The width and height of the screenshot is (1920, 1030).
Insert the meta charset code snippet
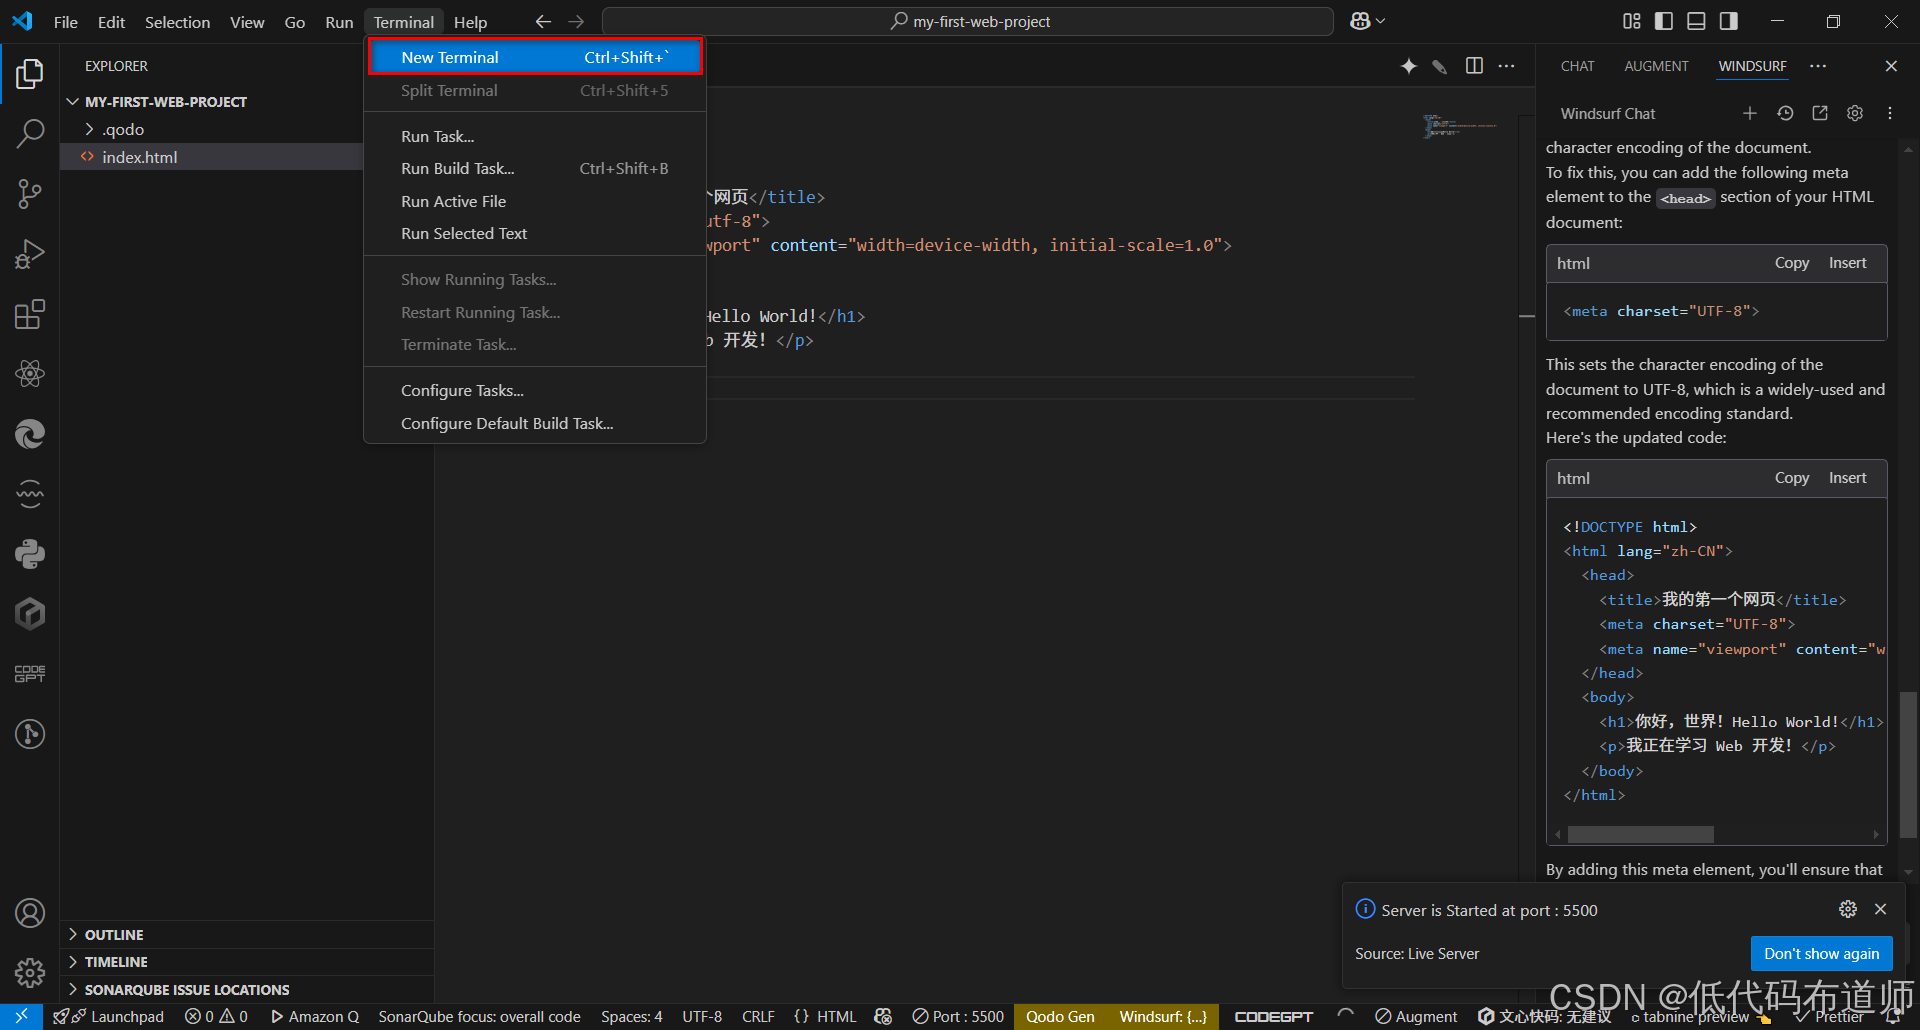coord(1847,262)
